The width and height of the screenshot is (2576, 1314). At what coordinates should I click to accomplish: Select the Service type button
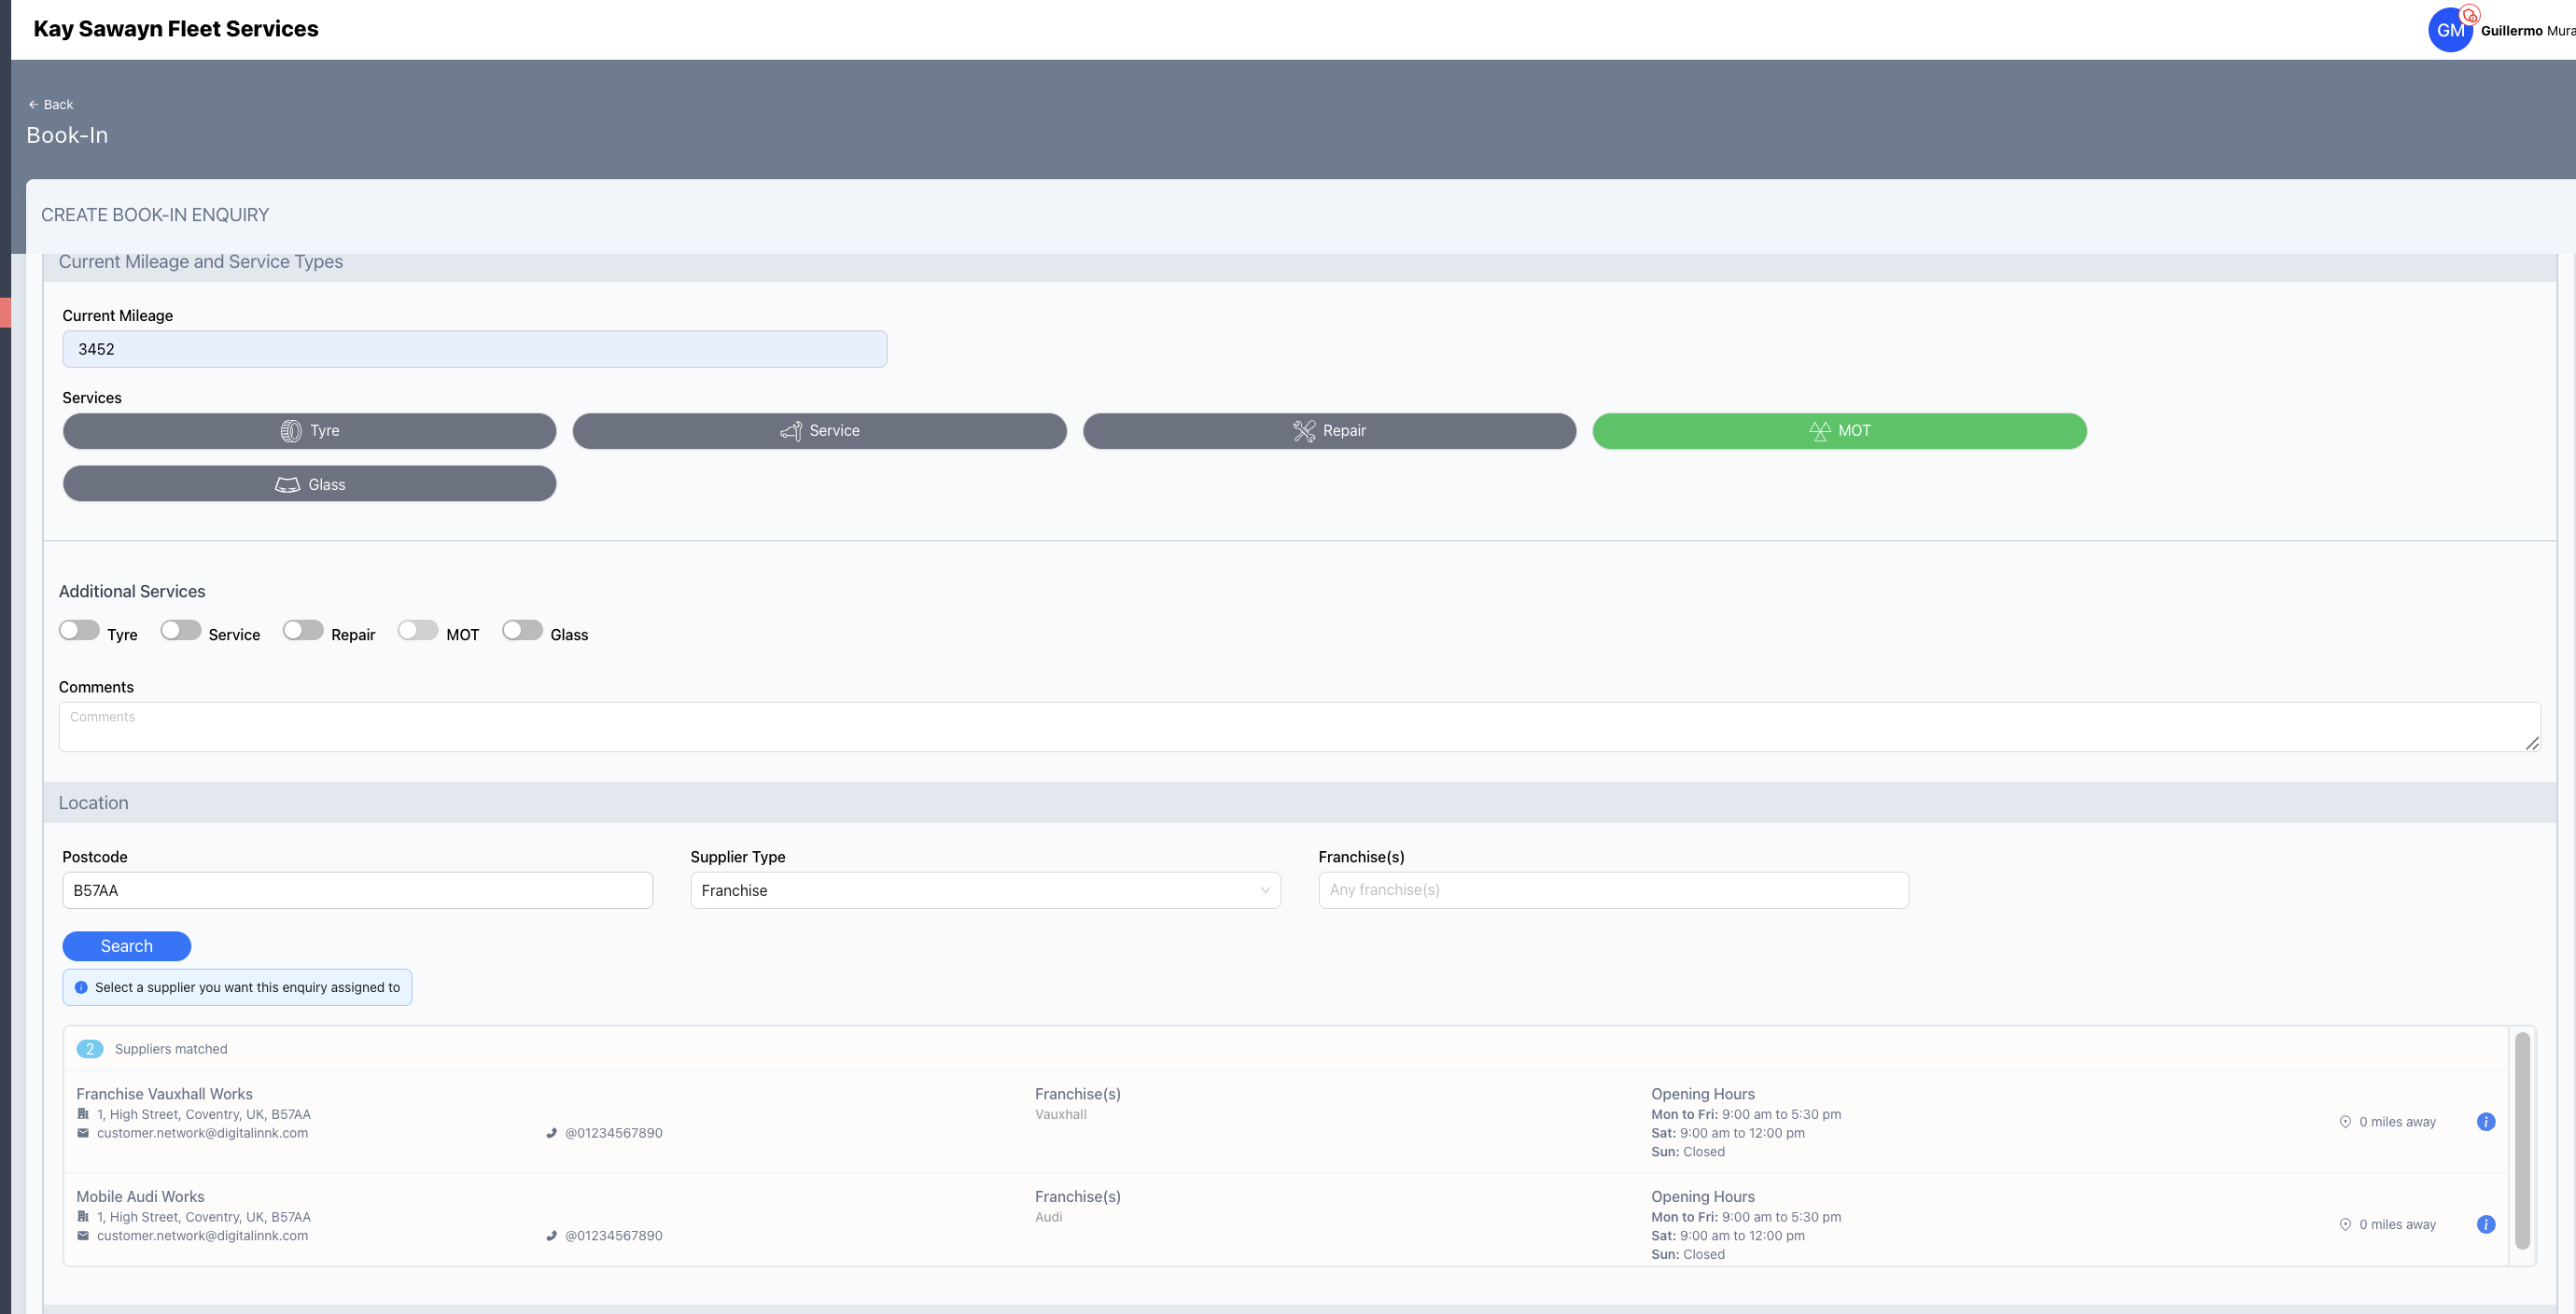[819, 431]
